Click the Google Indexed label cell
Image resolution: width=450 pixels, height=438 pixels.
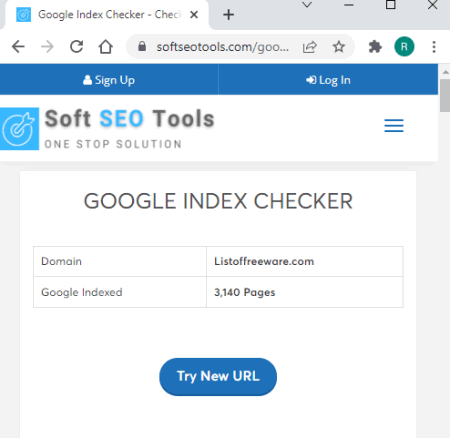[120, 292]
